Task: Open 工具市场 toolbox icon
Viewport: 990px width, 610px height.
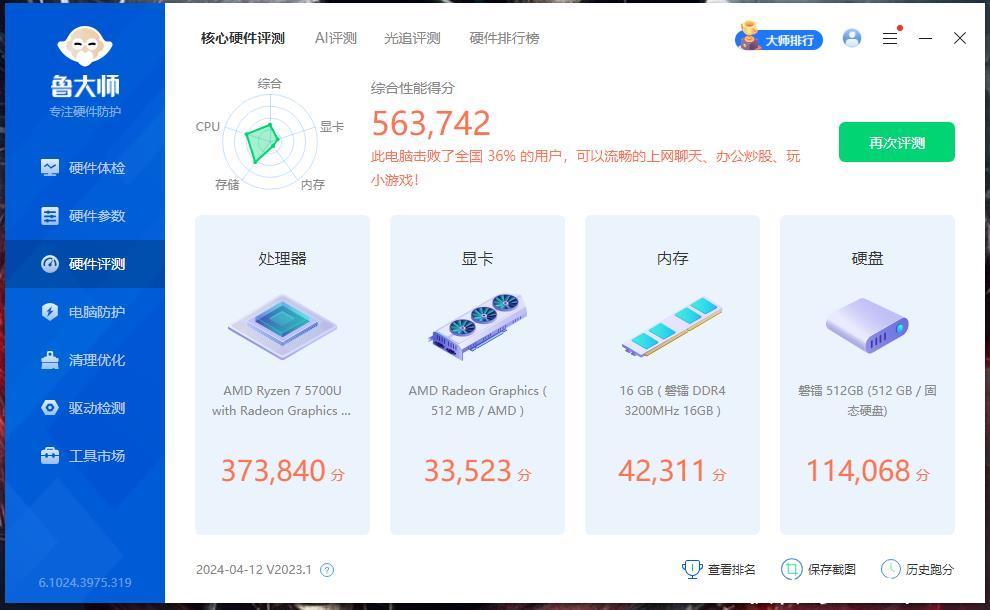Action: pos(50,456)
